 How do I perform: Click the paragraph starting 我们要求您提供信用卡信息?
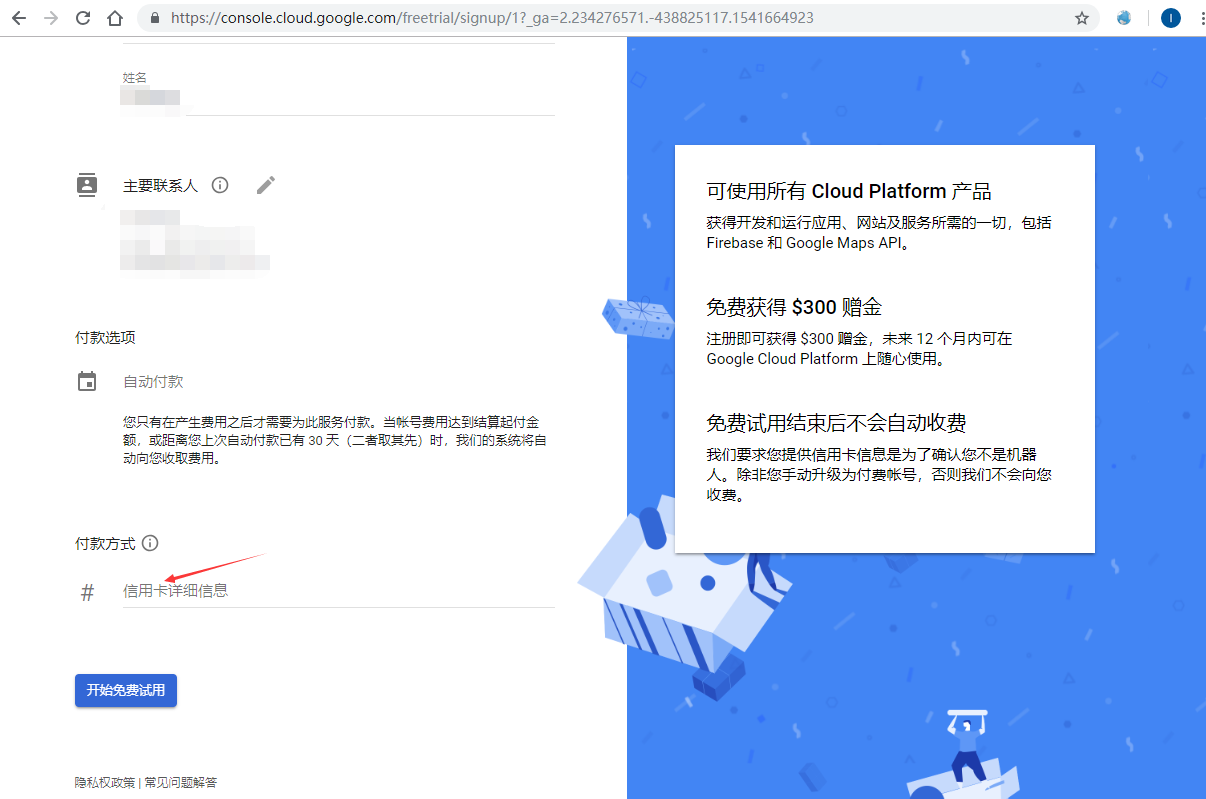tap(879, 474)
